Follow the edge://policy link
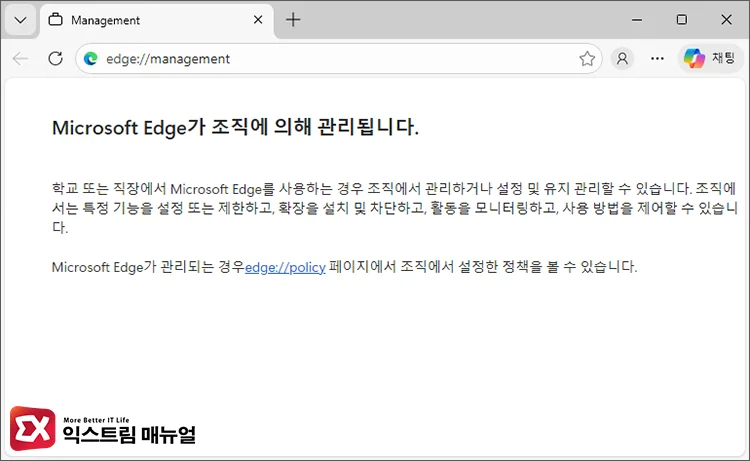 coord(285,267)
